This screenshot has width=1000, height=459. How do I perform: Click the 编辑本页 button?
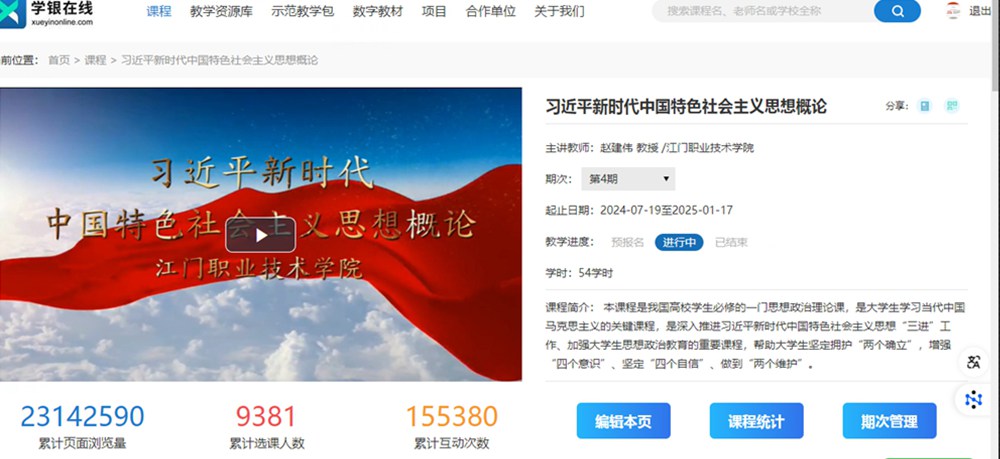point(623,421)
